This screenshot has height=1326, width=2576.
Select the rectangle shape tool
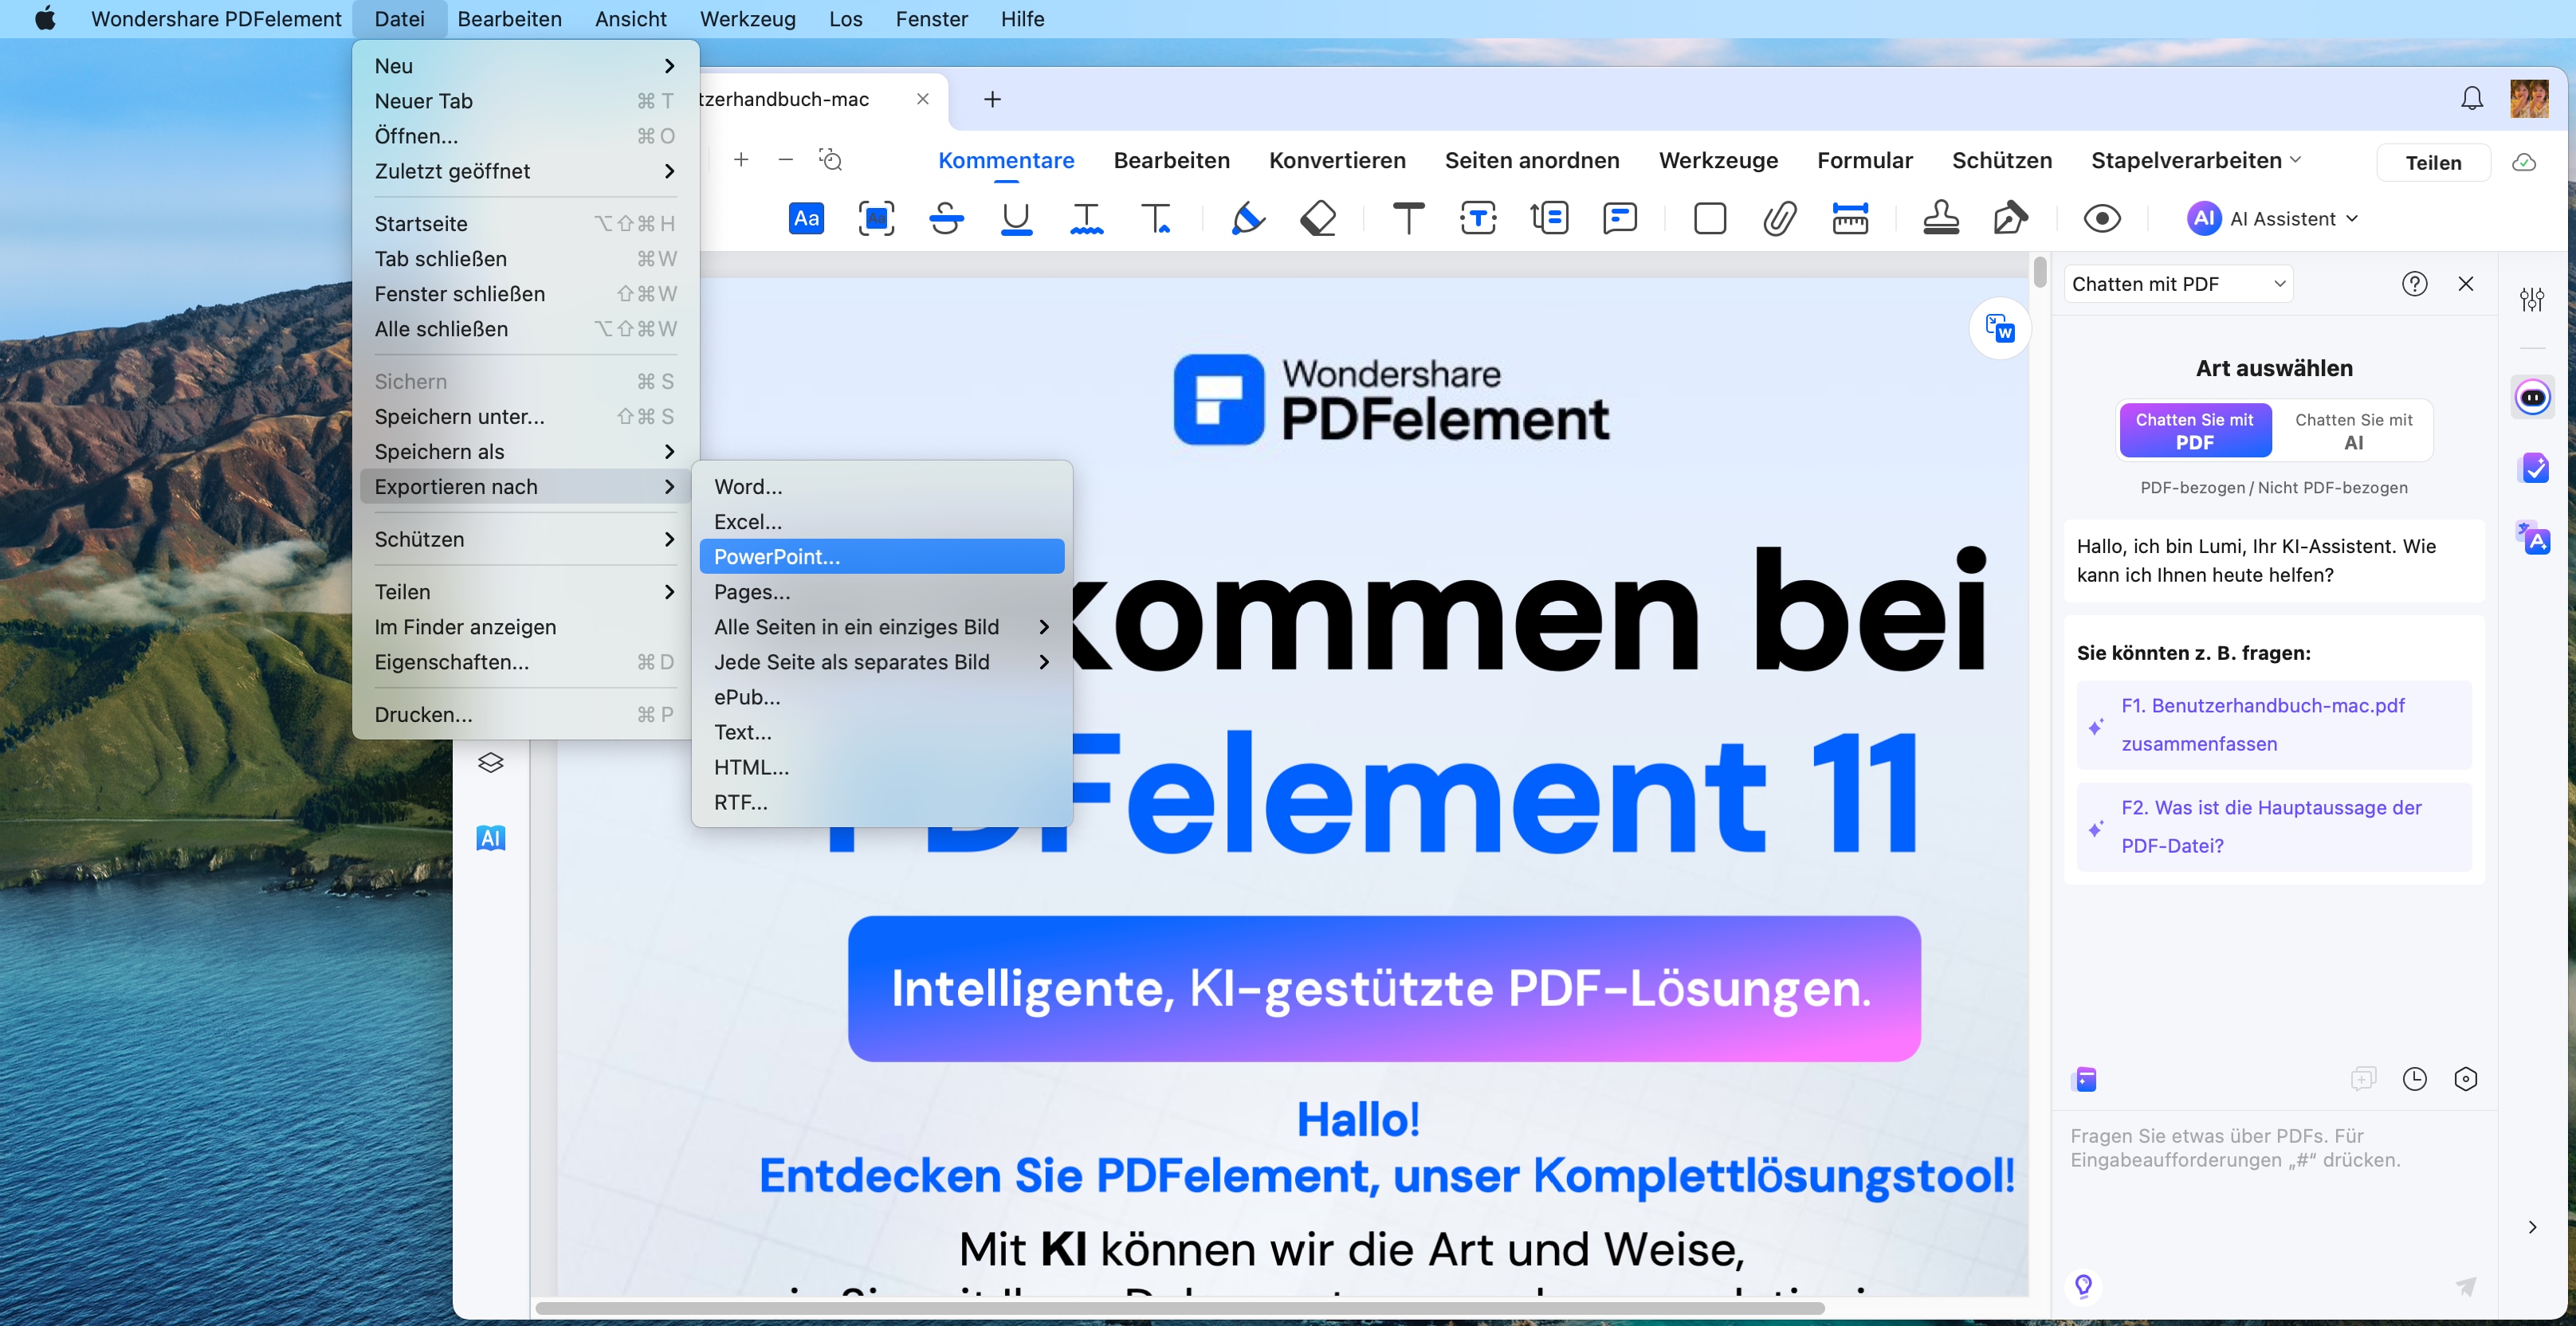[1709, 218]
